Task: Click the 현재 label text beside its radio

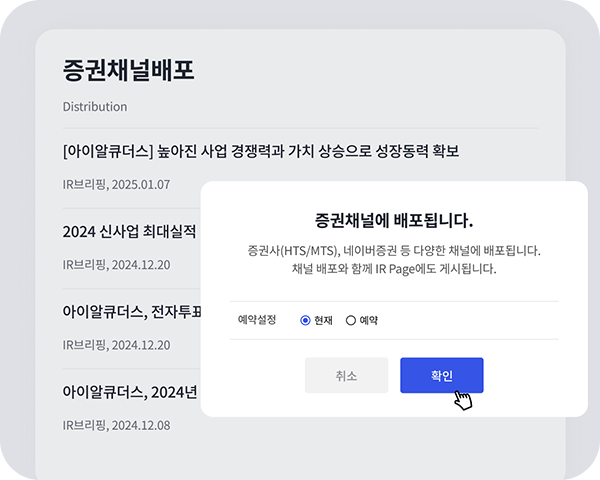Action: pos(323,320)
